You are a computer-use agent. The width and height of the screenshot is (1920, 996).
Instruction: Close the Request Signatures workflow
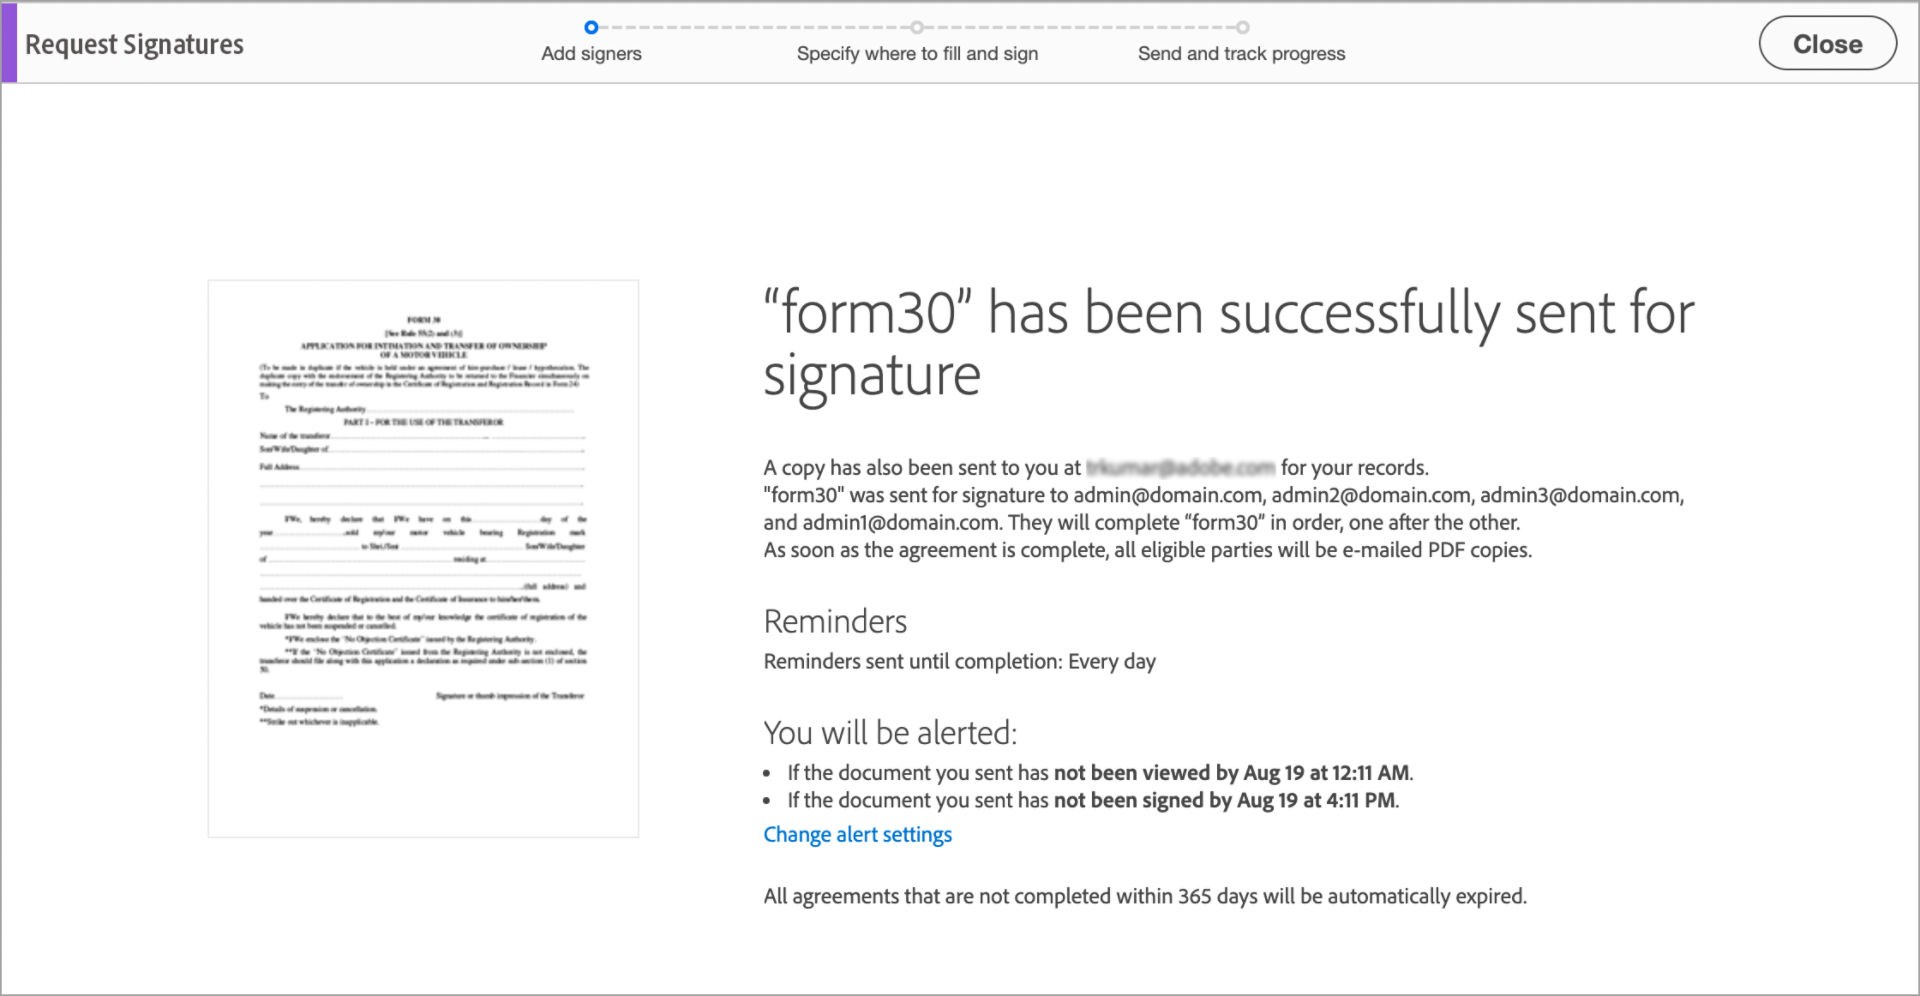(1828, 43)
